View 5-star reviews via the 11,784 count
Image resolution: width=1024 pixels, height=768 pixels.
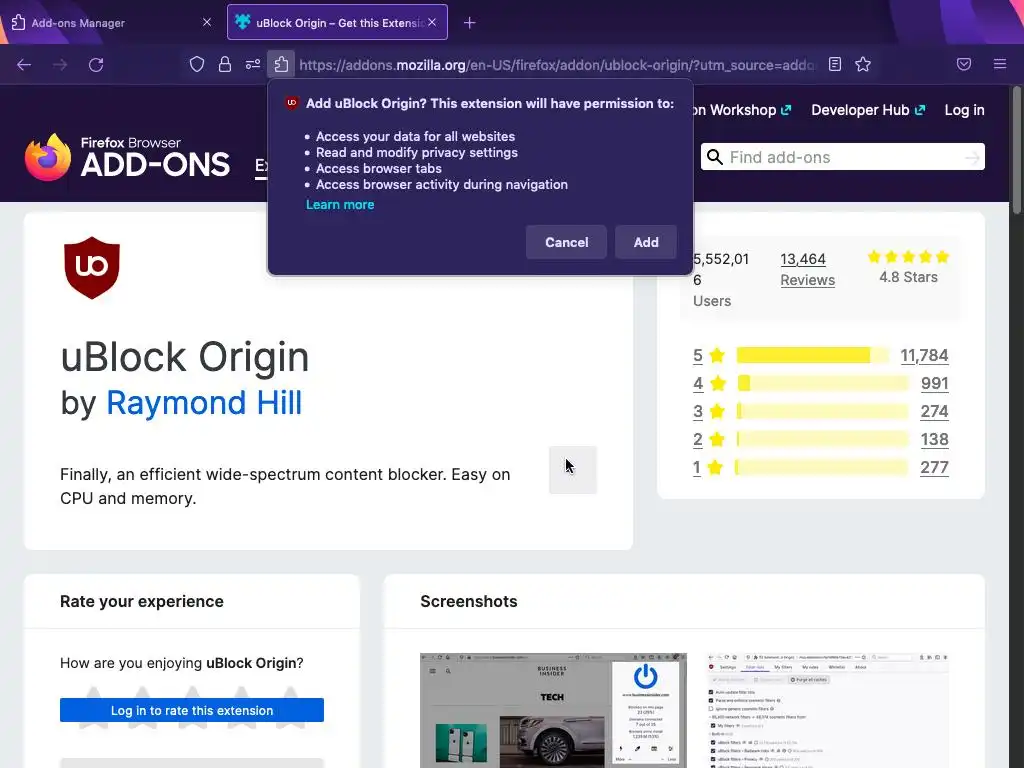[x=924, y=355]
